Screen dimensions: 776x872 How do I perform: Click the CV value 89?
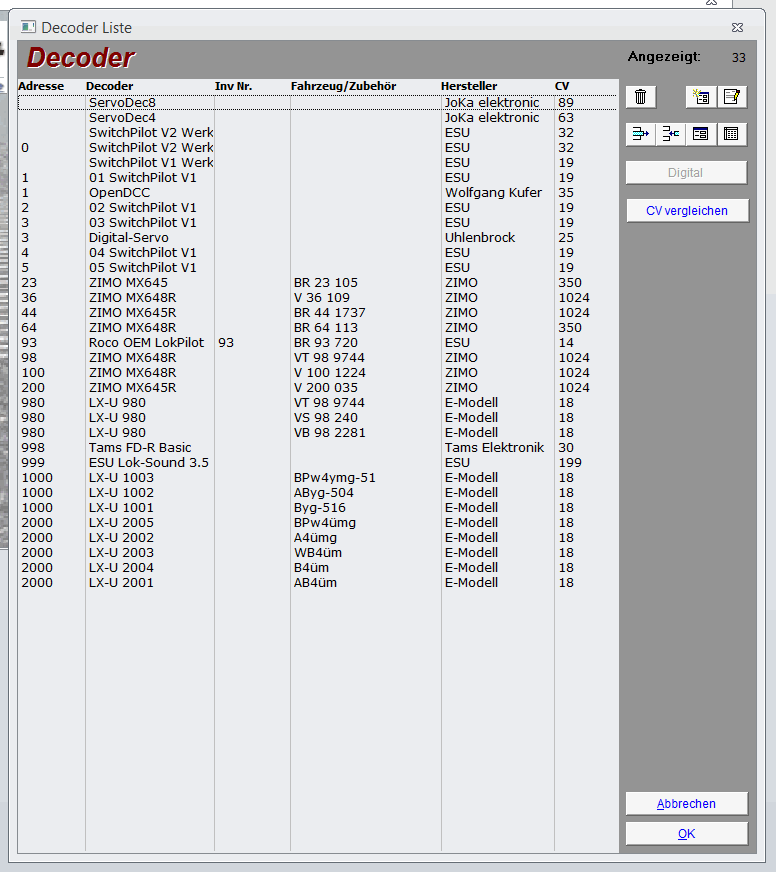pos(566,103)
